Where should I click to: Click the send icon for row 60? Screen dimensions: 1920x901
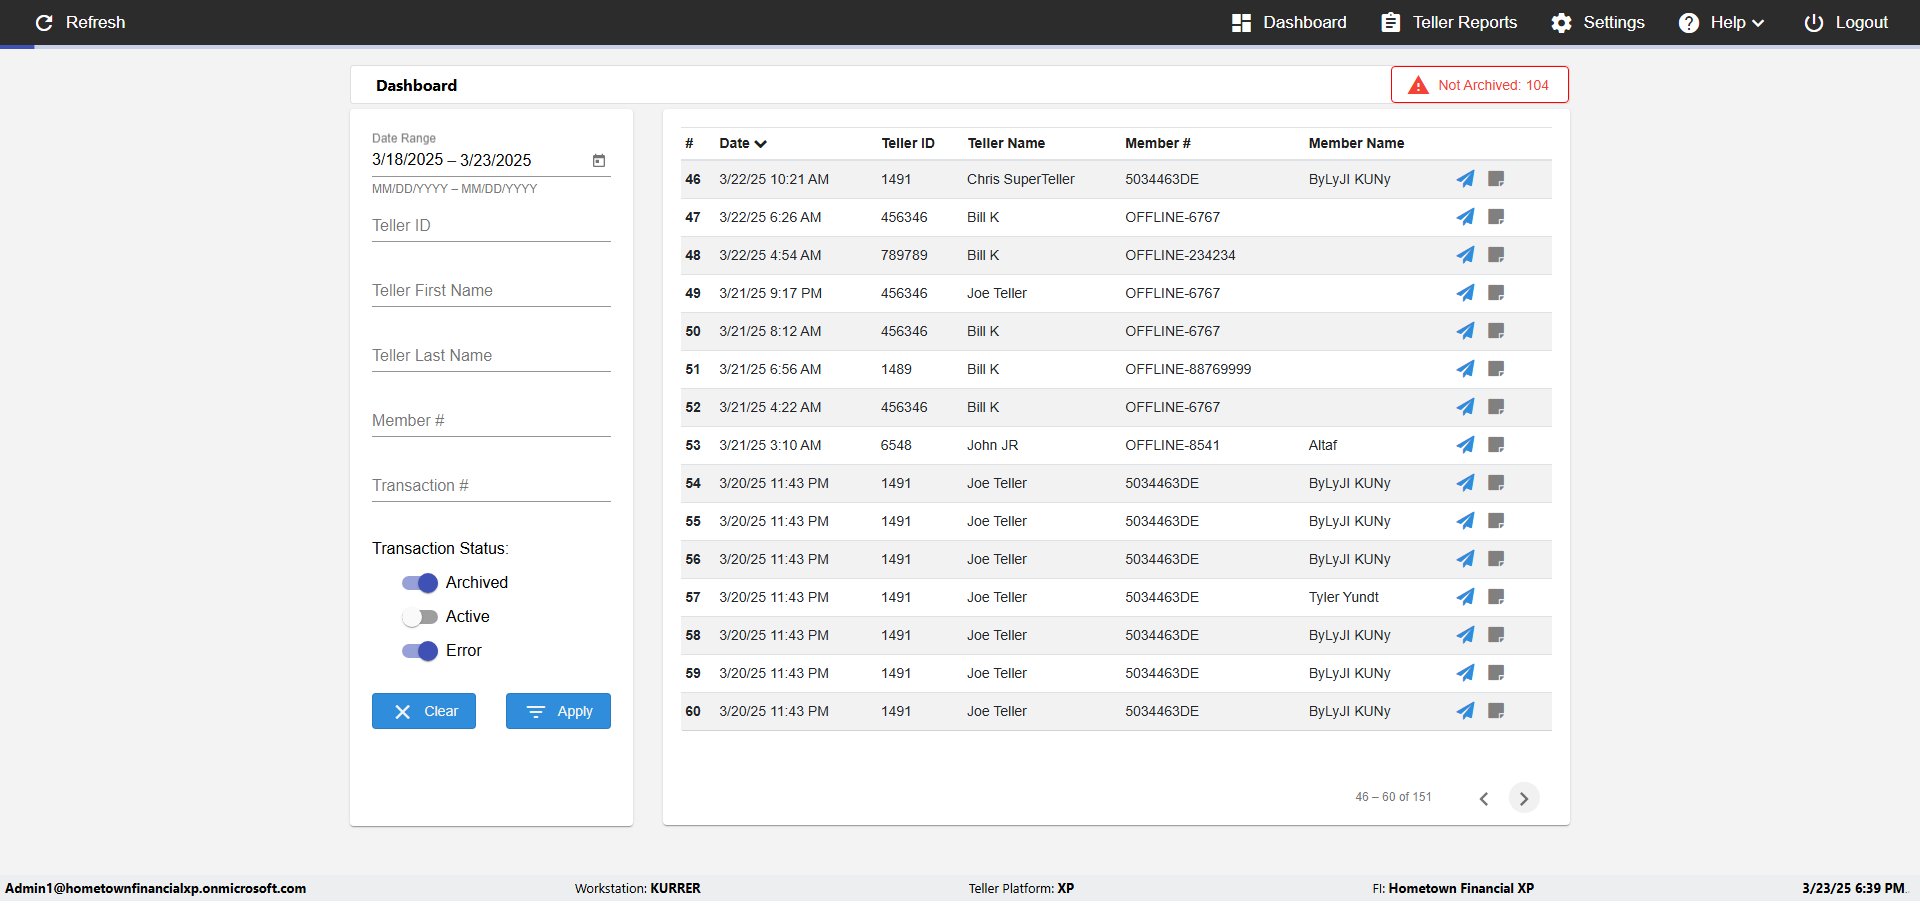click(x=1465, y=711)
